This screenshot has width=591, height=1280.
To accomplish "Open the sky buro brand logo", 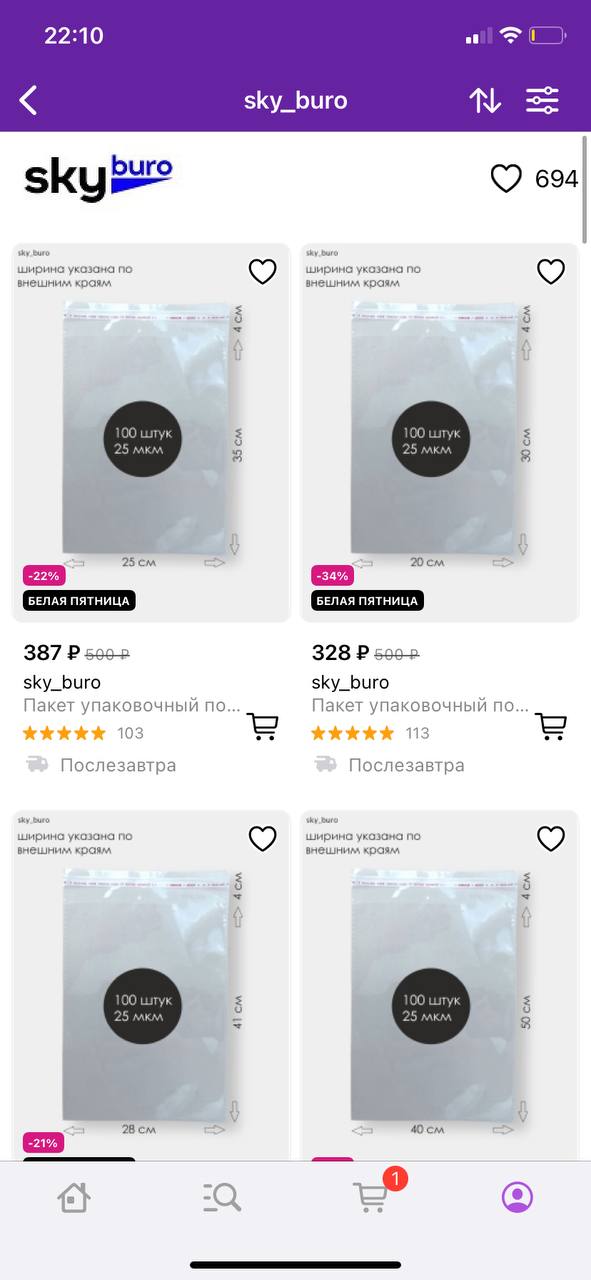I will point(98,179).
